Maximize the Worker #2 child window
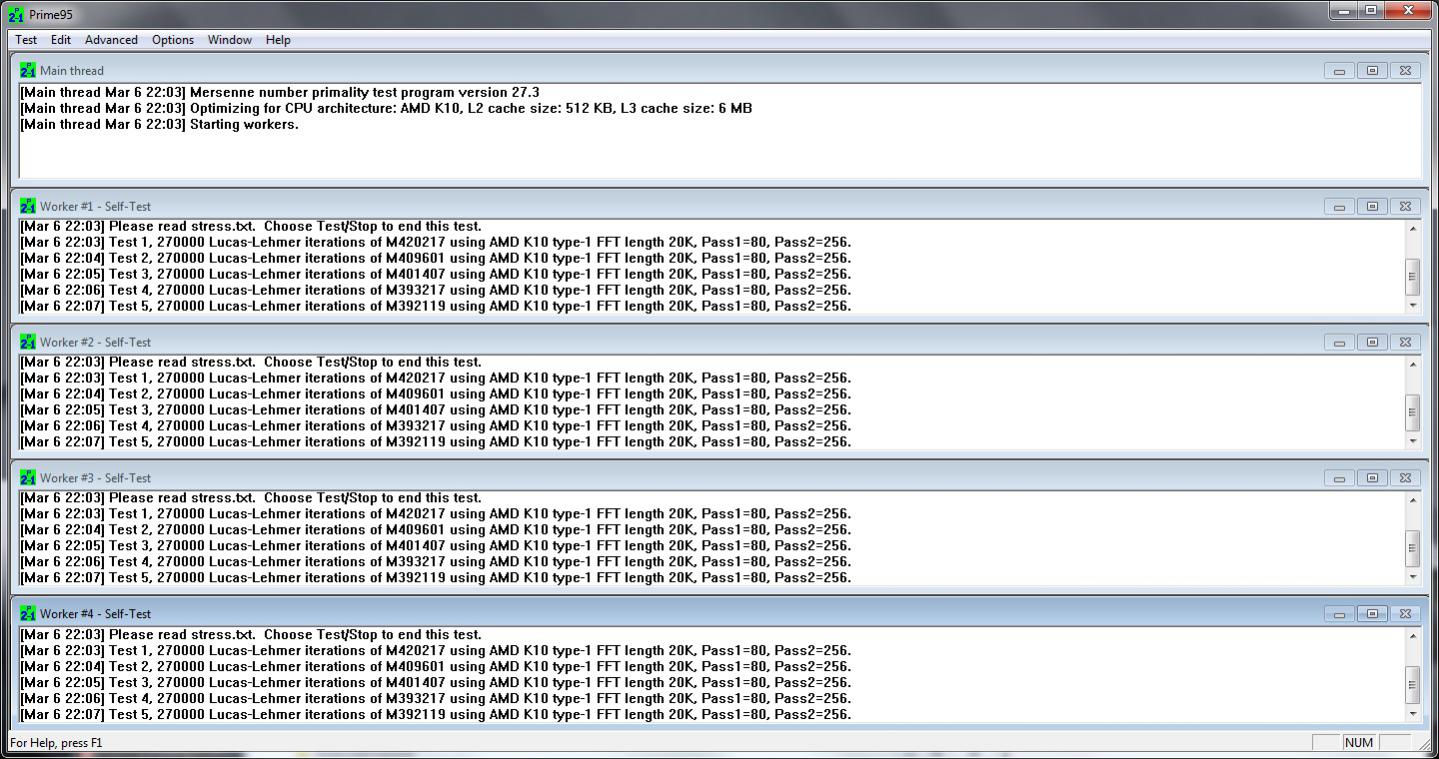Image resolution: width=1439 pixels, height=759 pixels. pos(1372,342)
